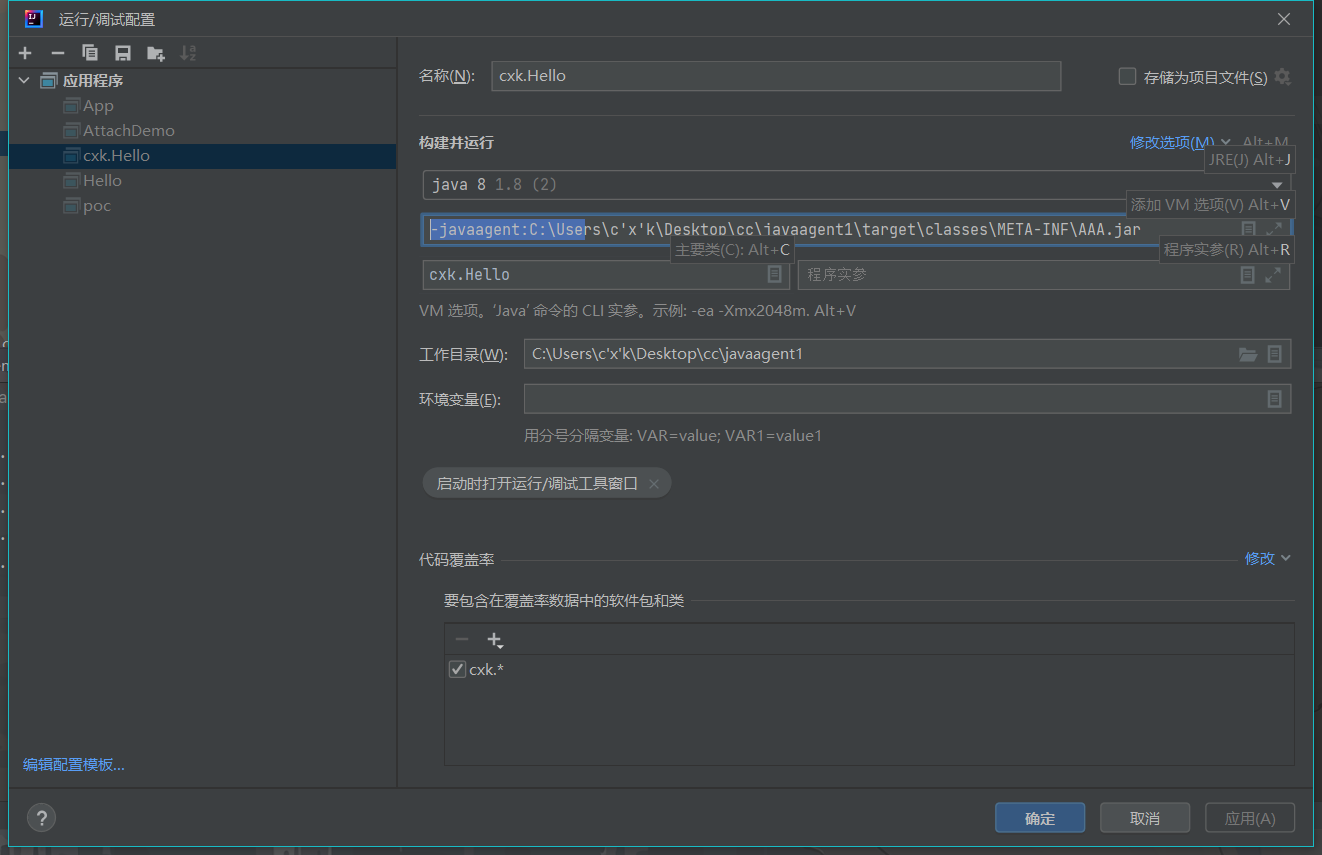Uncheck the cxk.* coverage package checkbox
Image resolution: width=1322 pixels, height=855 pixels.
458,669
